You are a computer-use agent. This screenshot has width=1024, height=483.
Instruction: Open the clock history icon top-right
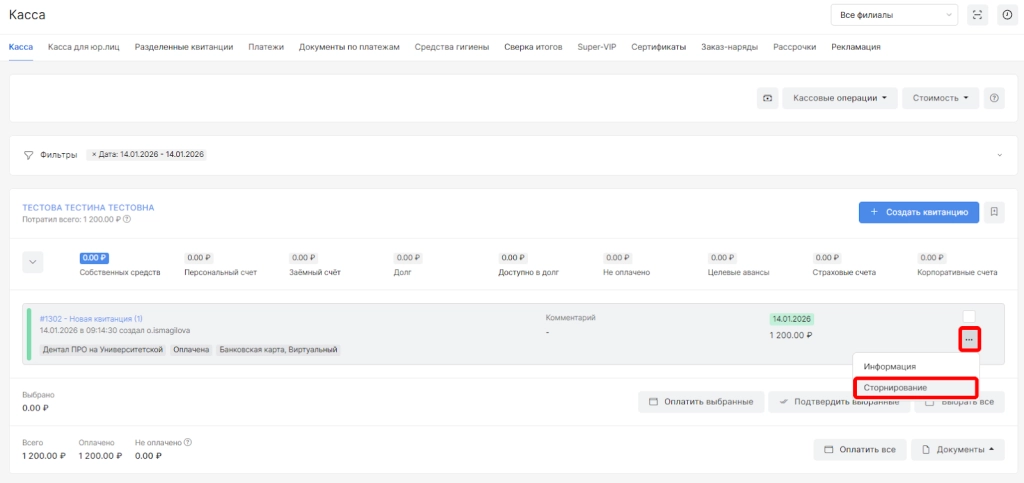[x=1006, y=15]
